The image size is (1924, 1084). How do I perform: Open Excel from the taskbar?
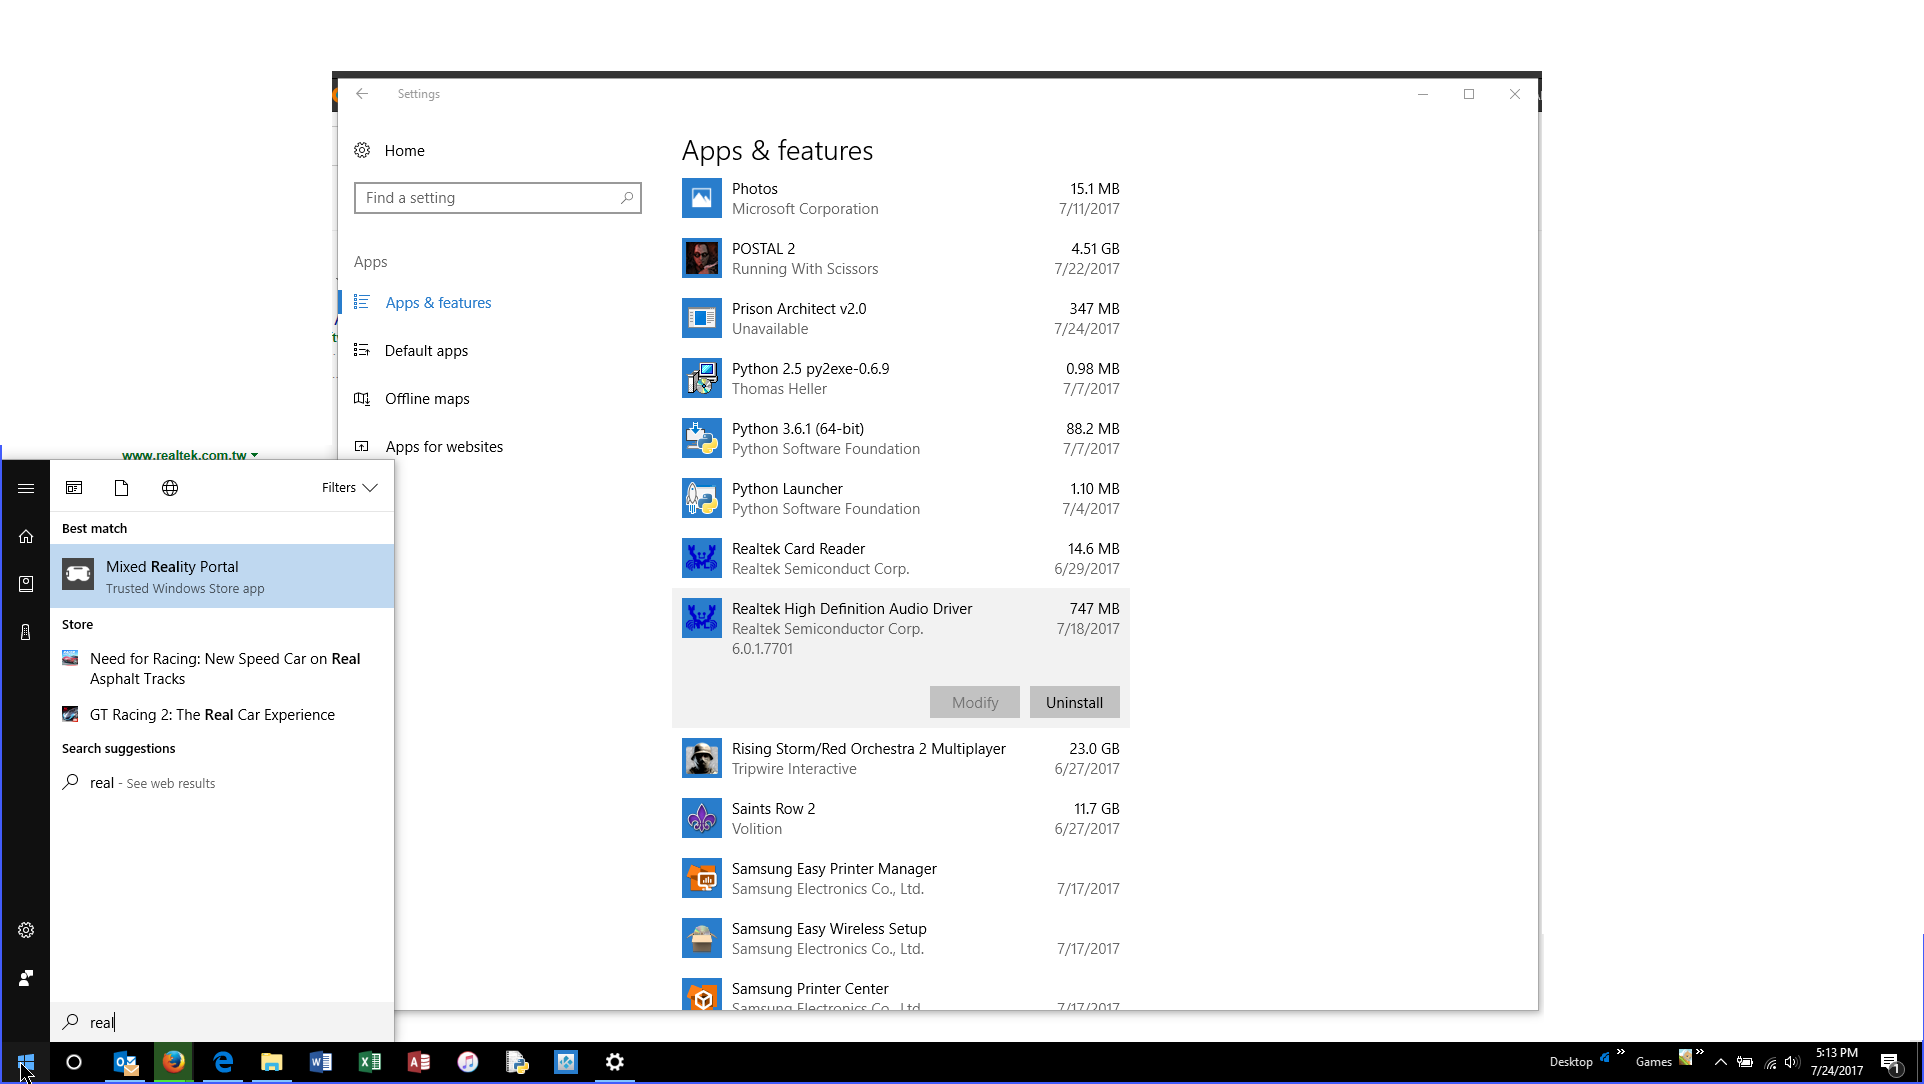[370, 1062]
